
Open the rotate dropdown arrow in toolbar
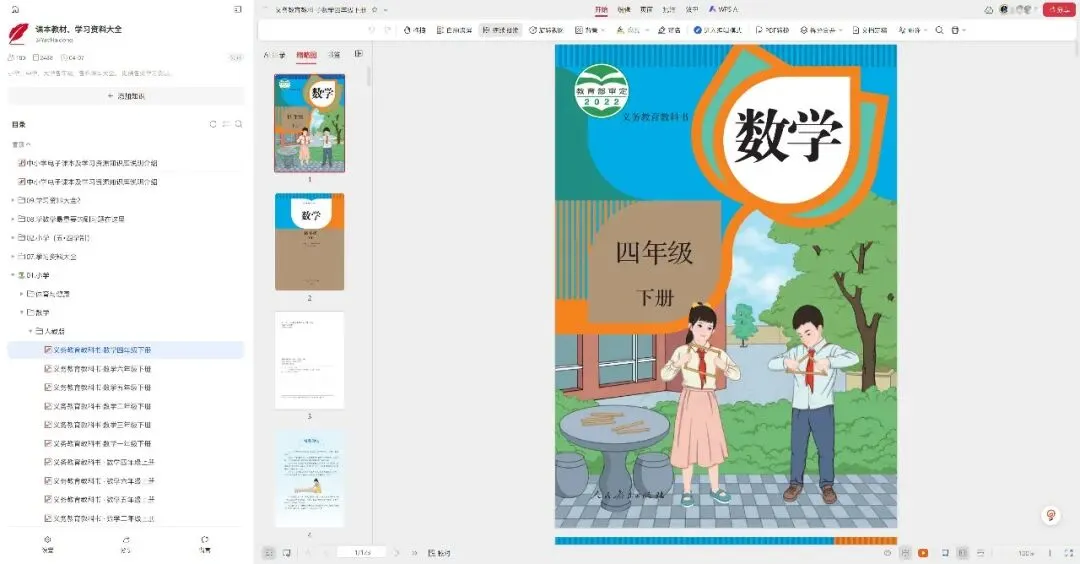tap(603, 30)
